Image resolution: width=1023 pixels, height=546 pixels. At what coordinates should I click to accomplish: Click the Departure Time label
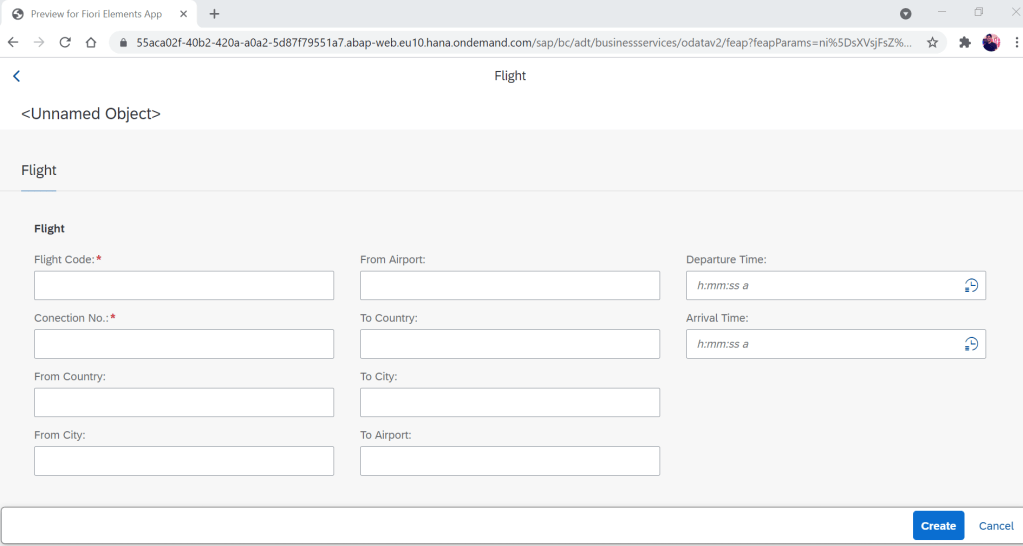726,260
